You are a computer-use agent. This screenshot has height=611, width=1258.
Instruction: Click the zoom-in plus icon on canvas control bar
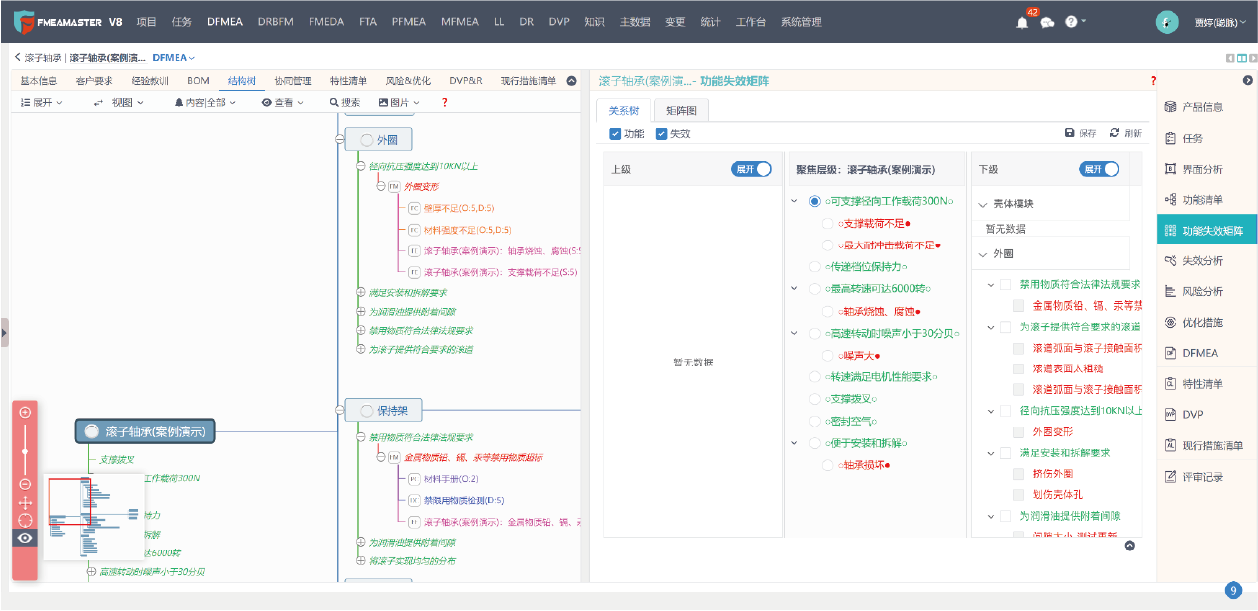coord(25,412)
